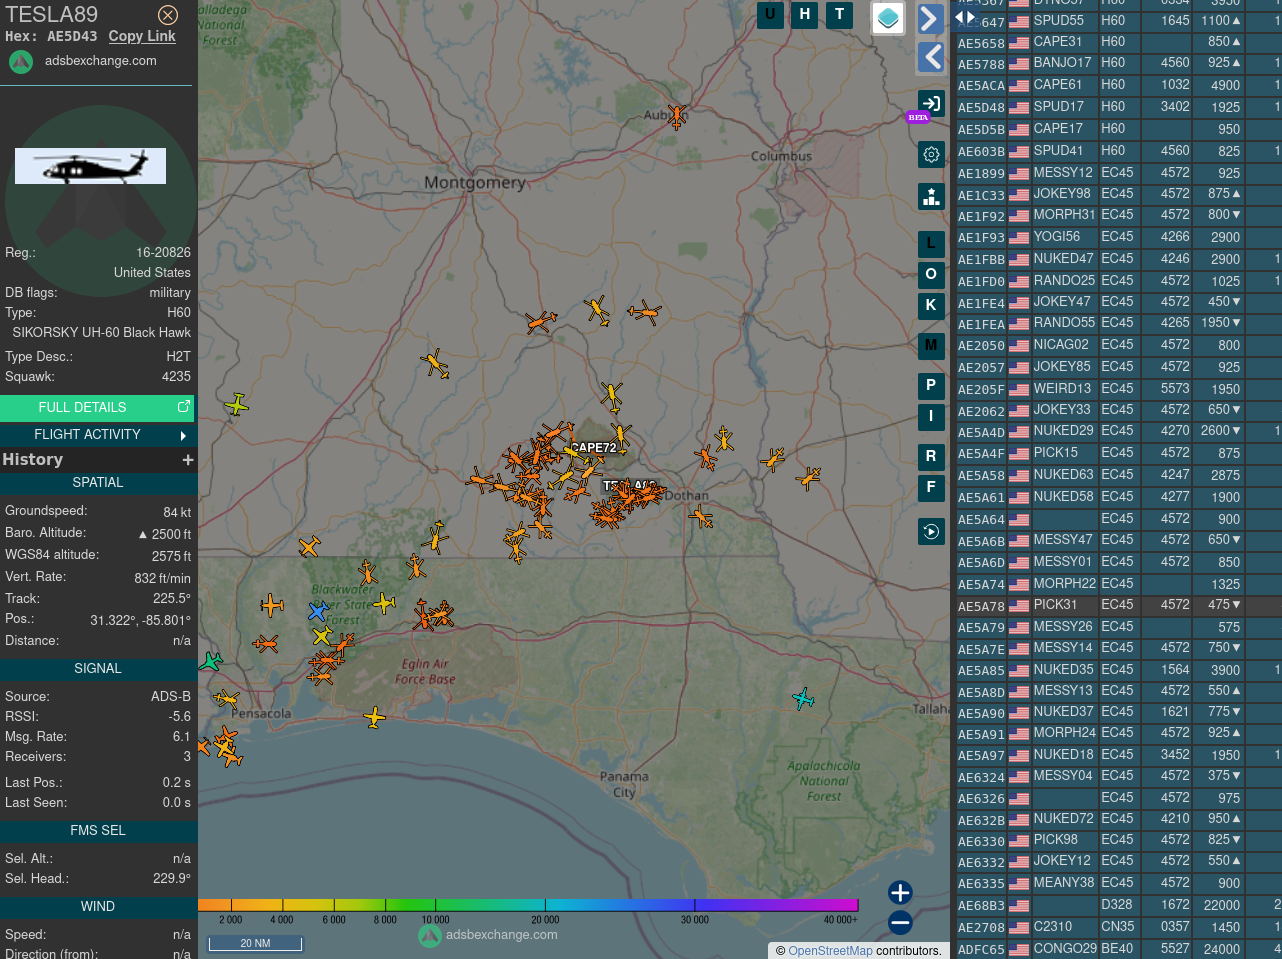
Task: Select the helicopter icon near Dothan label
Action: tap(701, 517)
